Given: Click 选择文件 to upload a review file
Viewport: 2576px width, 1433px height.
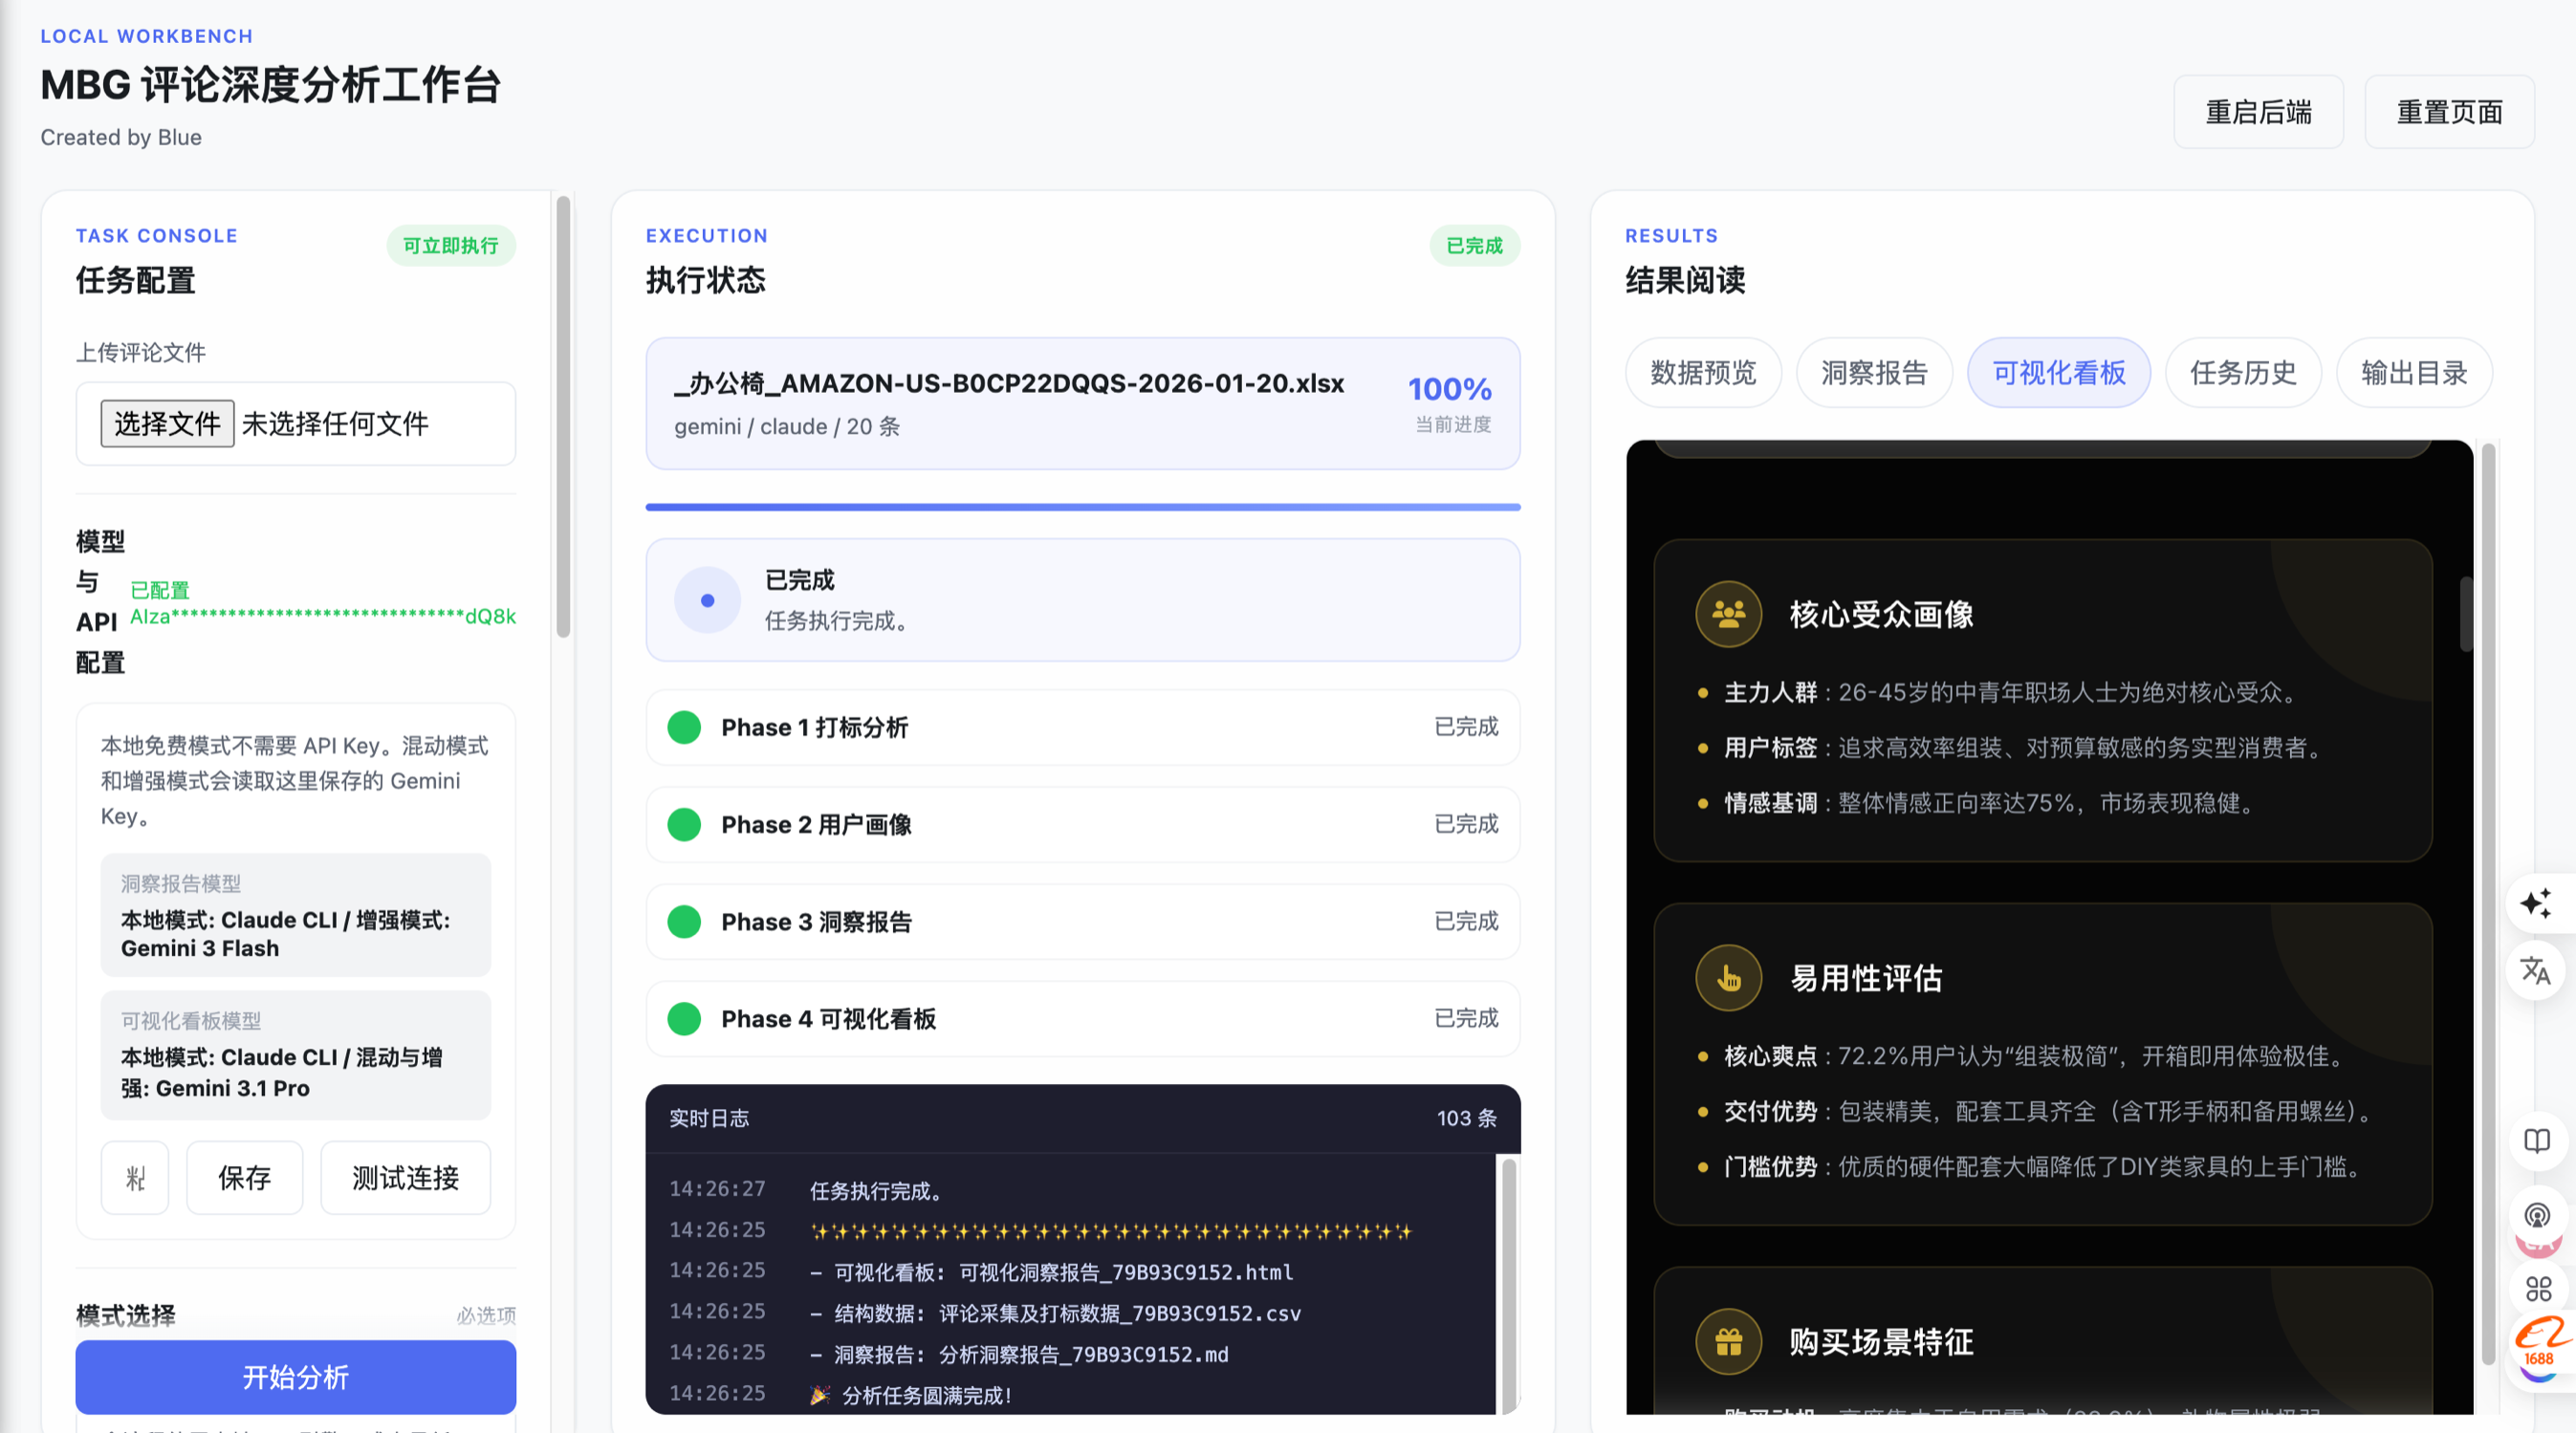Looking at the screenshot, I should pos(167,424).
